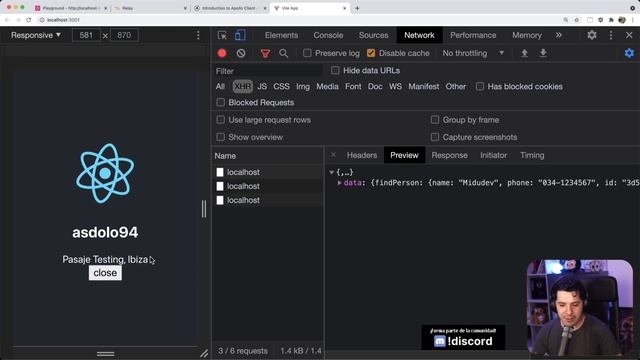The width and height of the screenshot is (640, 360).
Task: Go back in browser history
Action: point(7,20)
